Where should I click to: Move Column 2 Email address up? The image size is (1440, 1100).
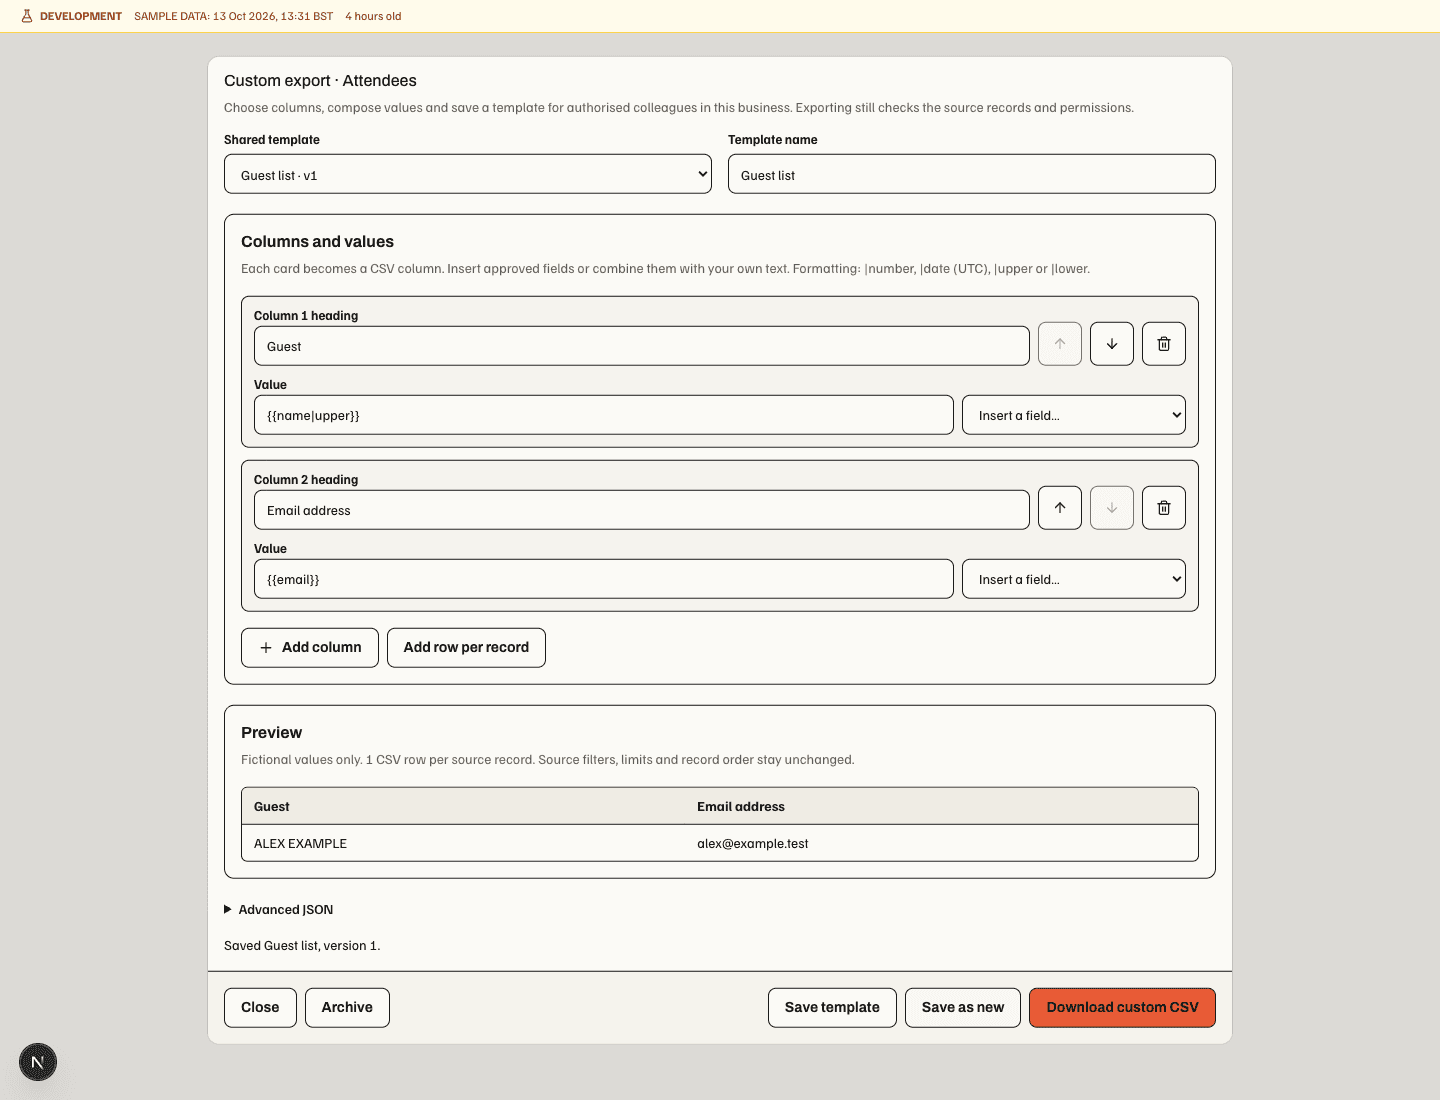point(1060,508)
